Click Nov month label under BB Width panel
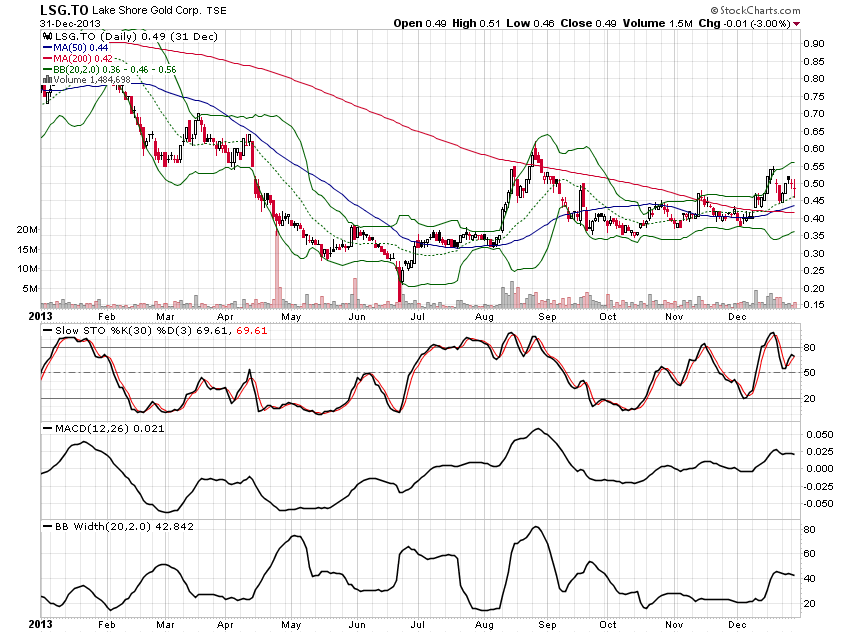This screenshot has width=850, height=633. (674, 625)
